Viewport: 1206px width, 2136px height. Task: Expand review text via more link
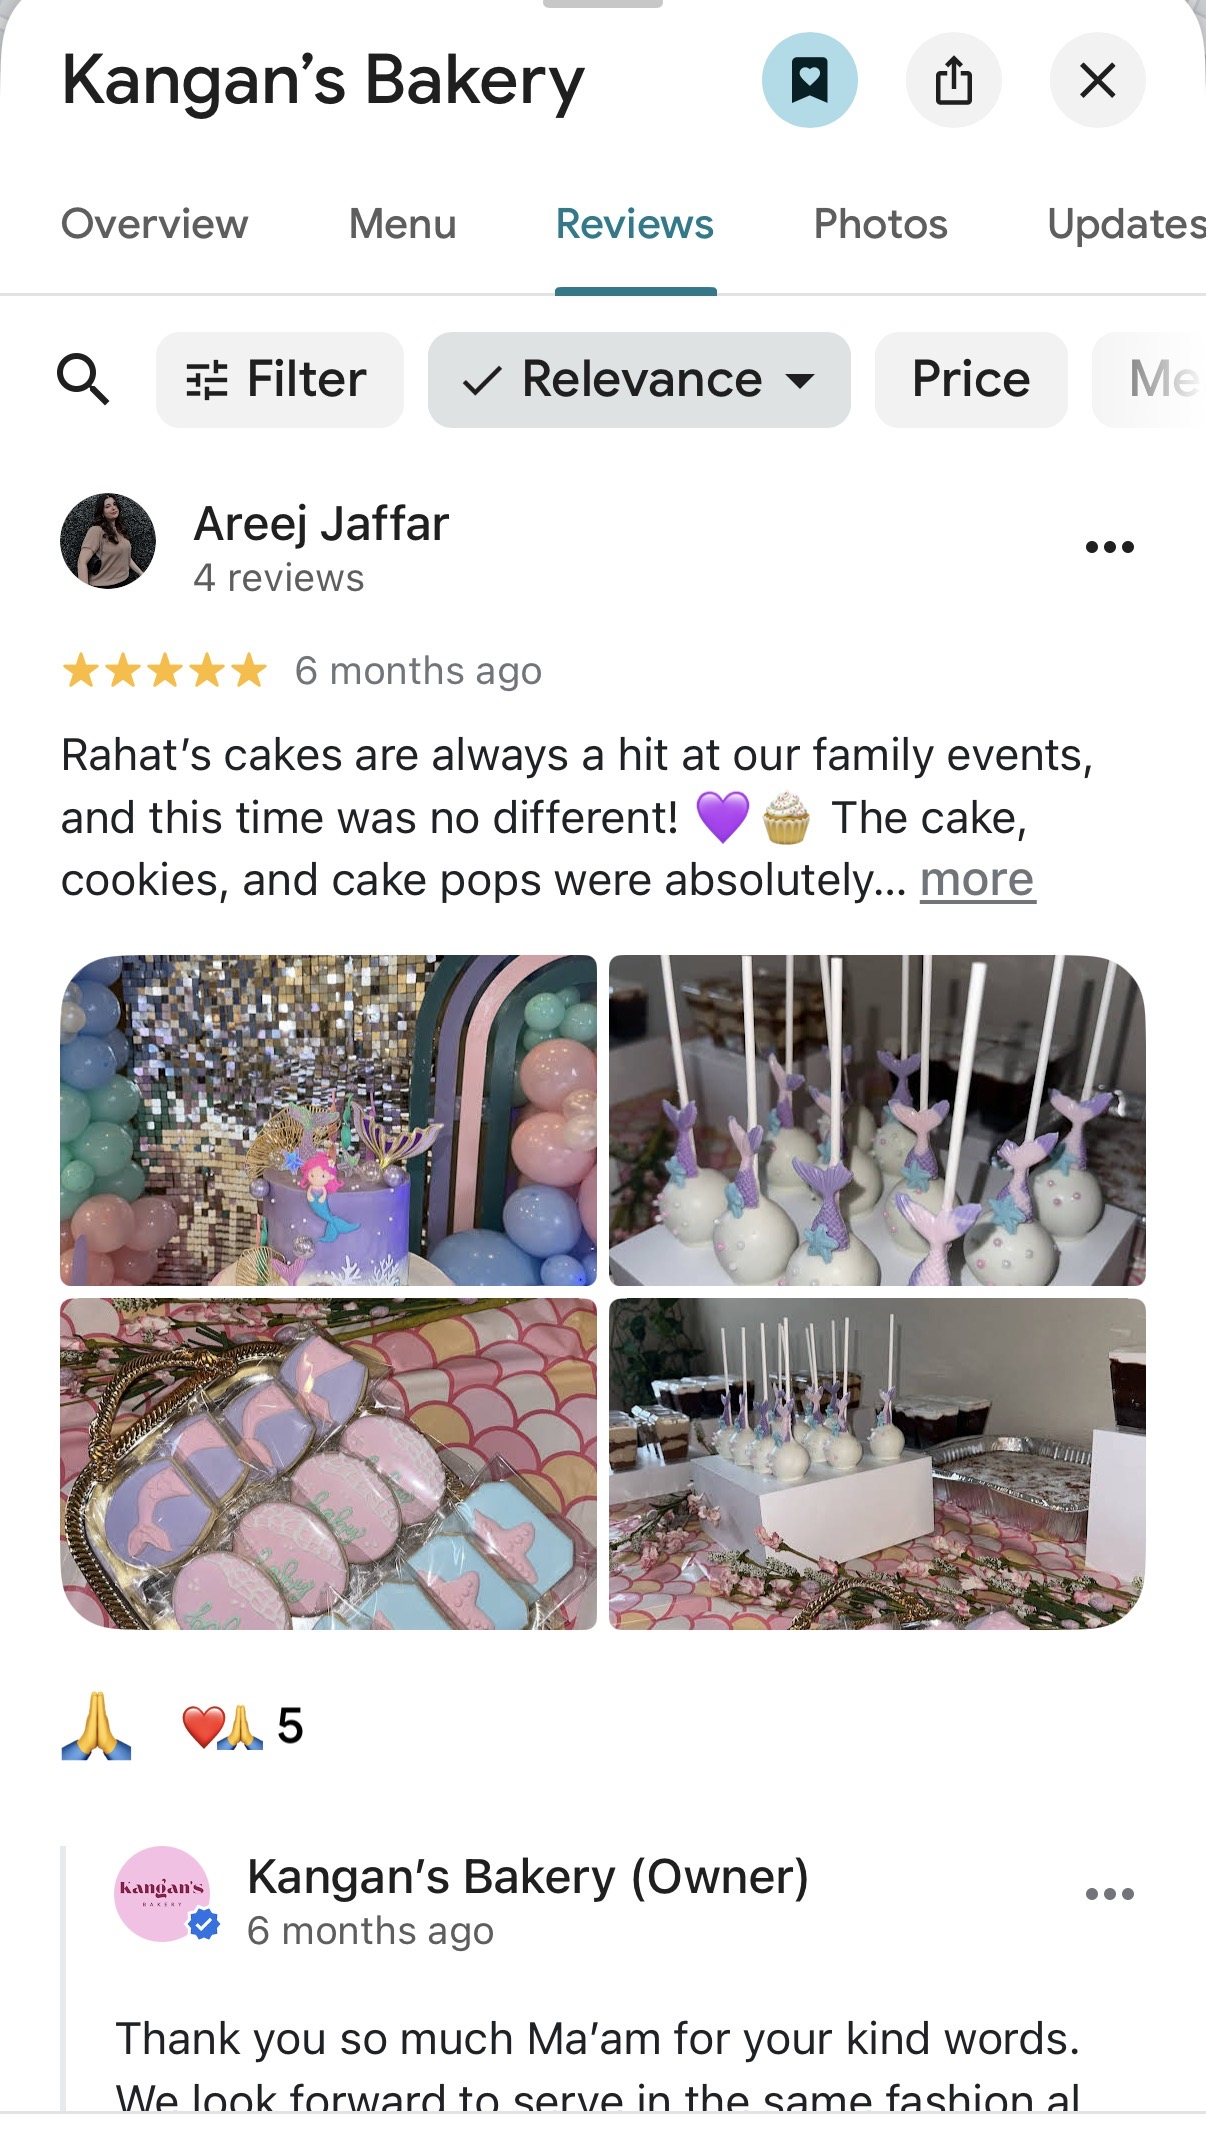point(977,880)
